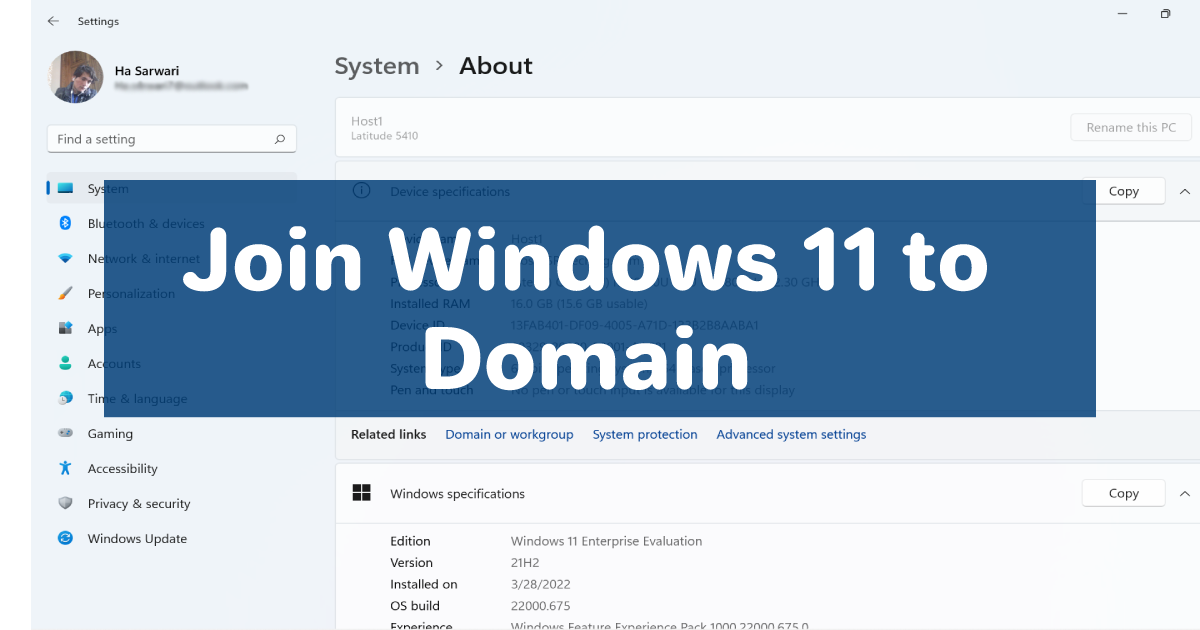Click the 21H2 version value
Screen dimensions: 1200x630
pyautogui.click(x=525, y=563)
